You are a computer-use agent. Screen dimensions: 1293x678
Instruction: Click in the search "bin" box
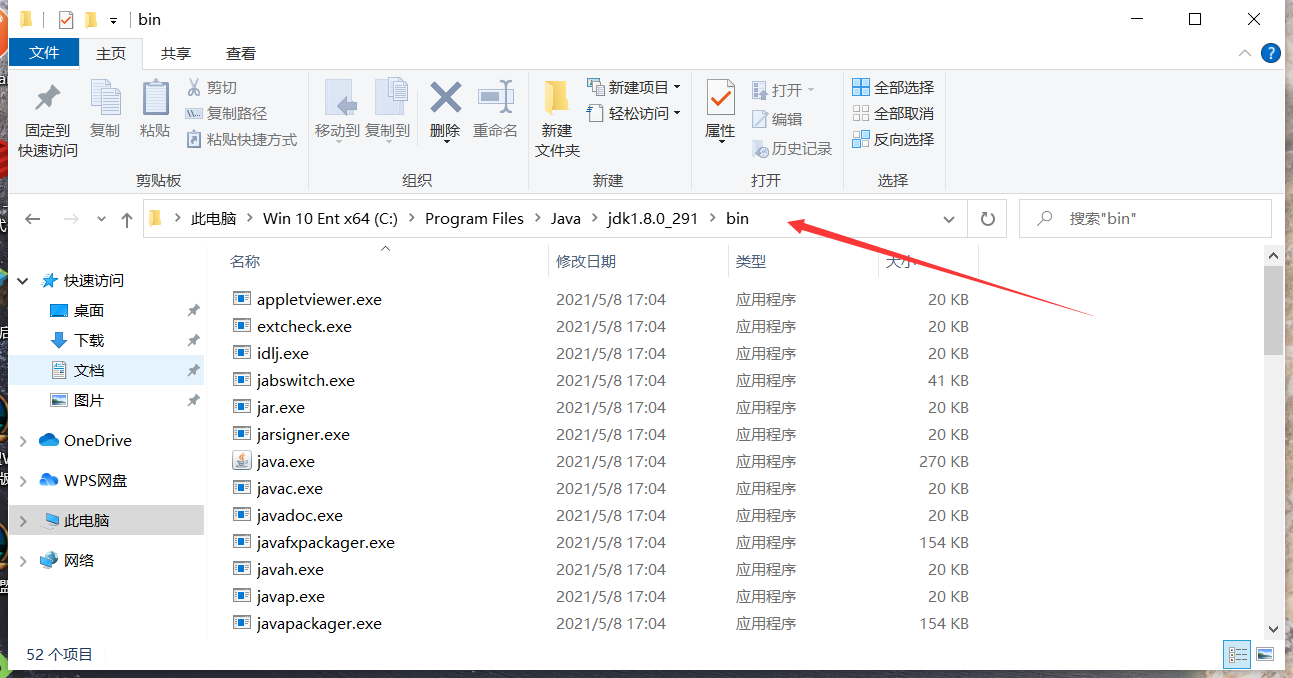click(x=1145, y=219)
